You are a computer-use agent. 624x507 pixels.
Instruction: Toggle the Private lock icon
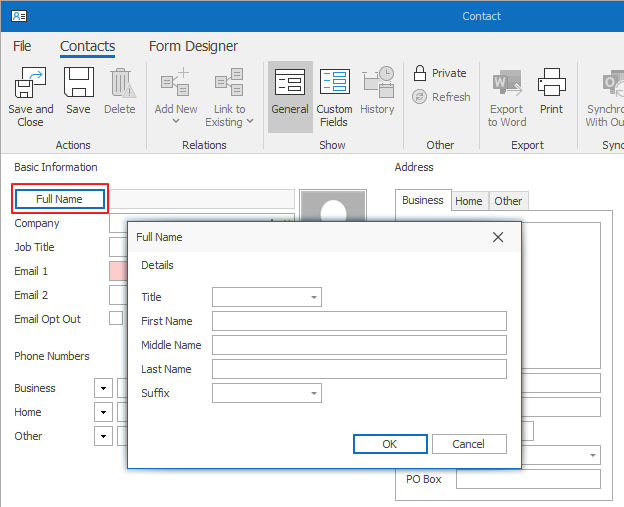click(x=421, y=73)
